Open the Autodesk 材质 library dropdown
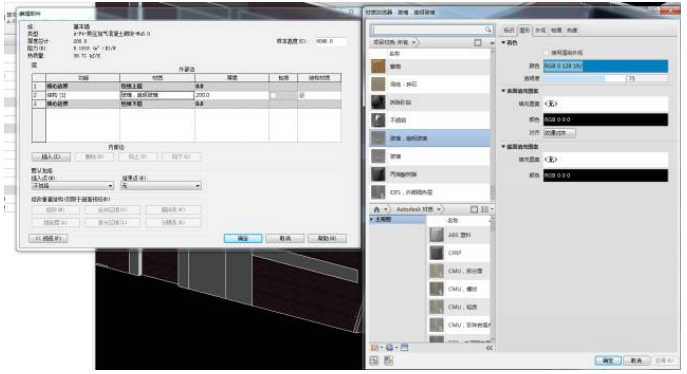Viewport: 687px width, 374px height. pyautogui.click(x=438, y=209)
